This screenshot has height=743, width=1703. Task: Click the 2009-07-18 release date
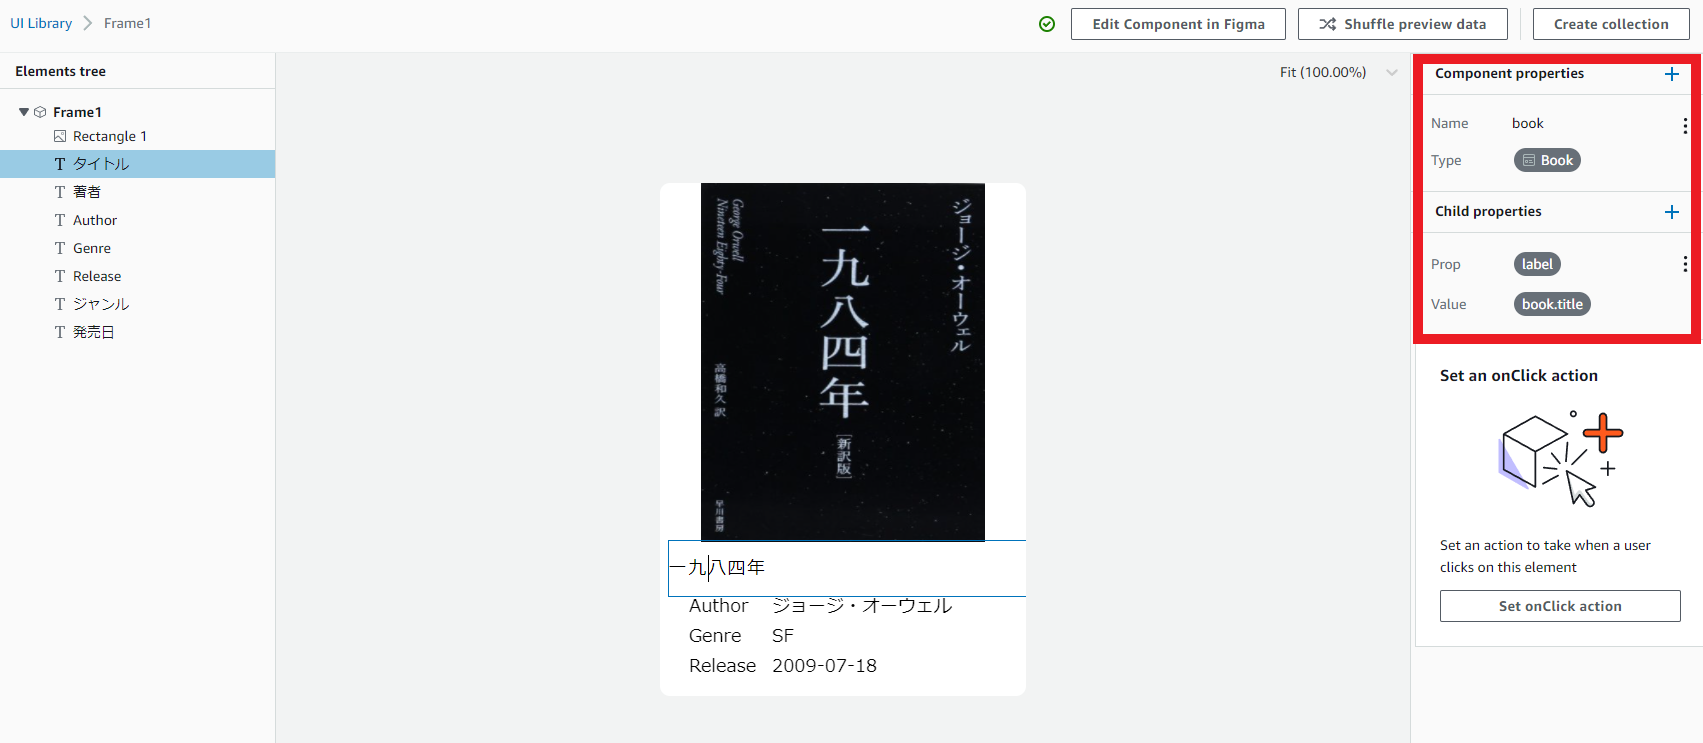click(824, 666)
